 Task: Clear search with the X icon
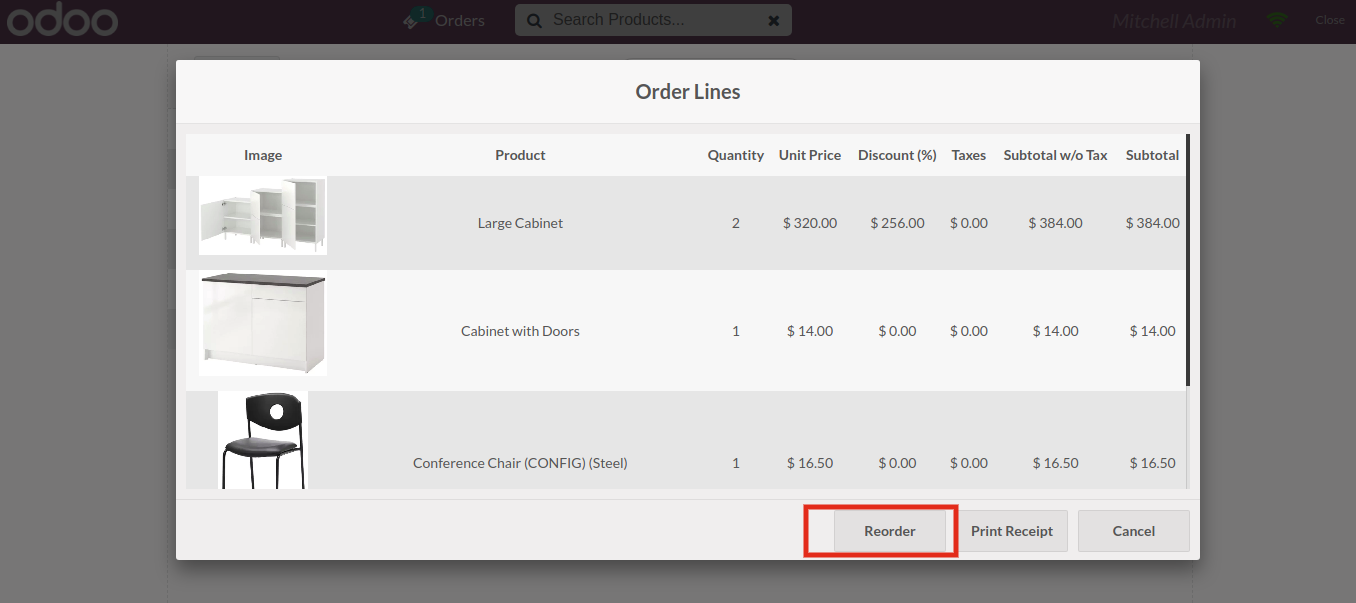(x=773, y=20)
